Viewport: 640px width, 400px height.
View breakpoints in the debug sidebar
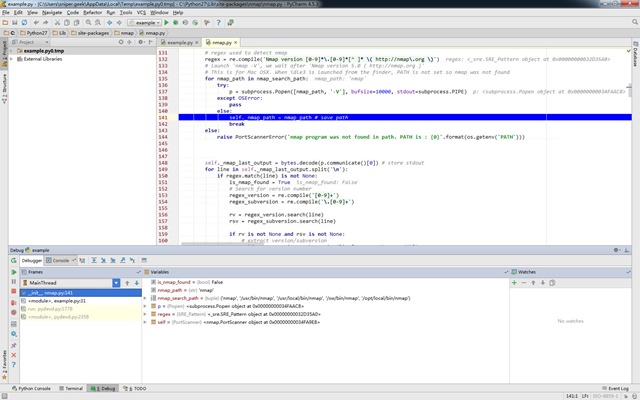(13, 302)
